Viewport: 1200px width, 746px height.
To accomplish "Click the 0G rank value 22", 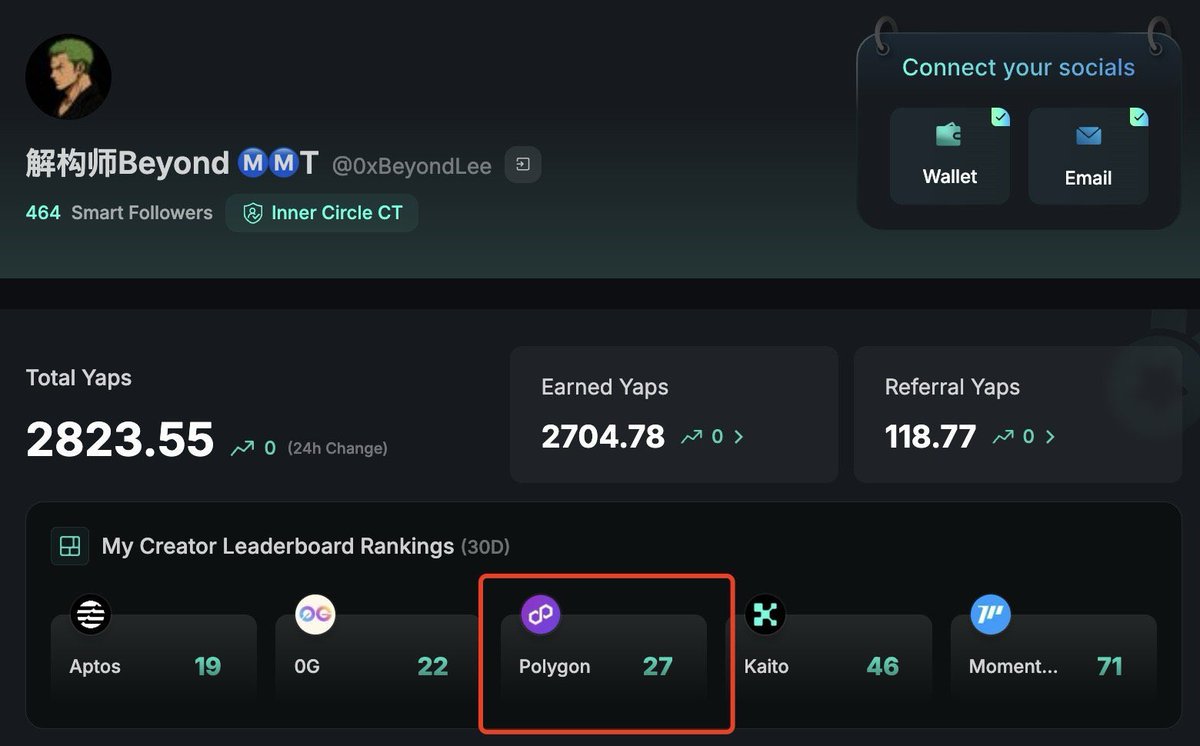I will point(433,667).
